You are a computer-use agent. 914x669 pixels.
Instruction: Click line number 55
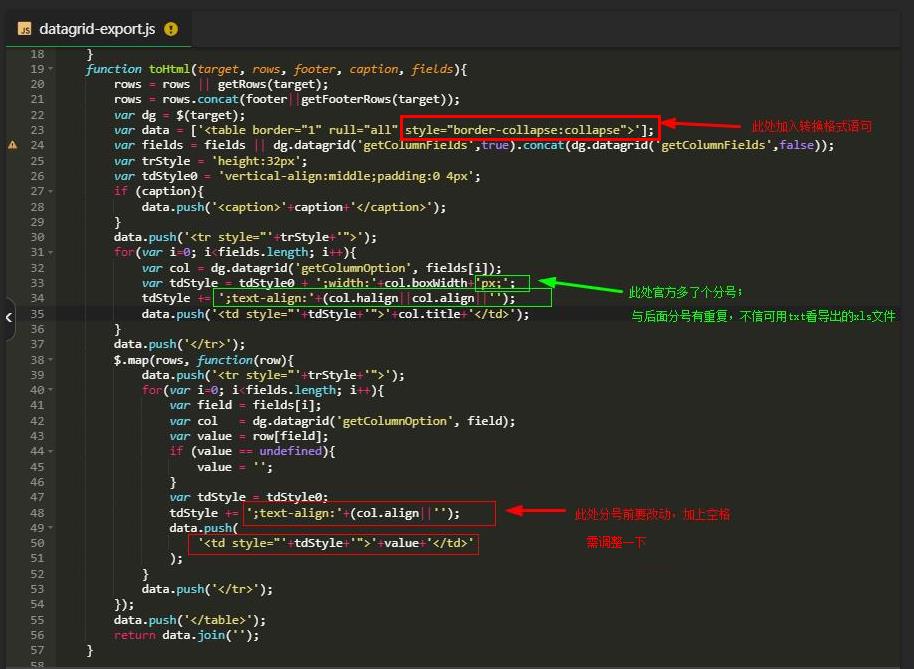(x=37, y=620)
